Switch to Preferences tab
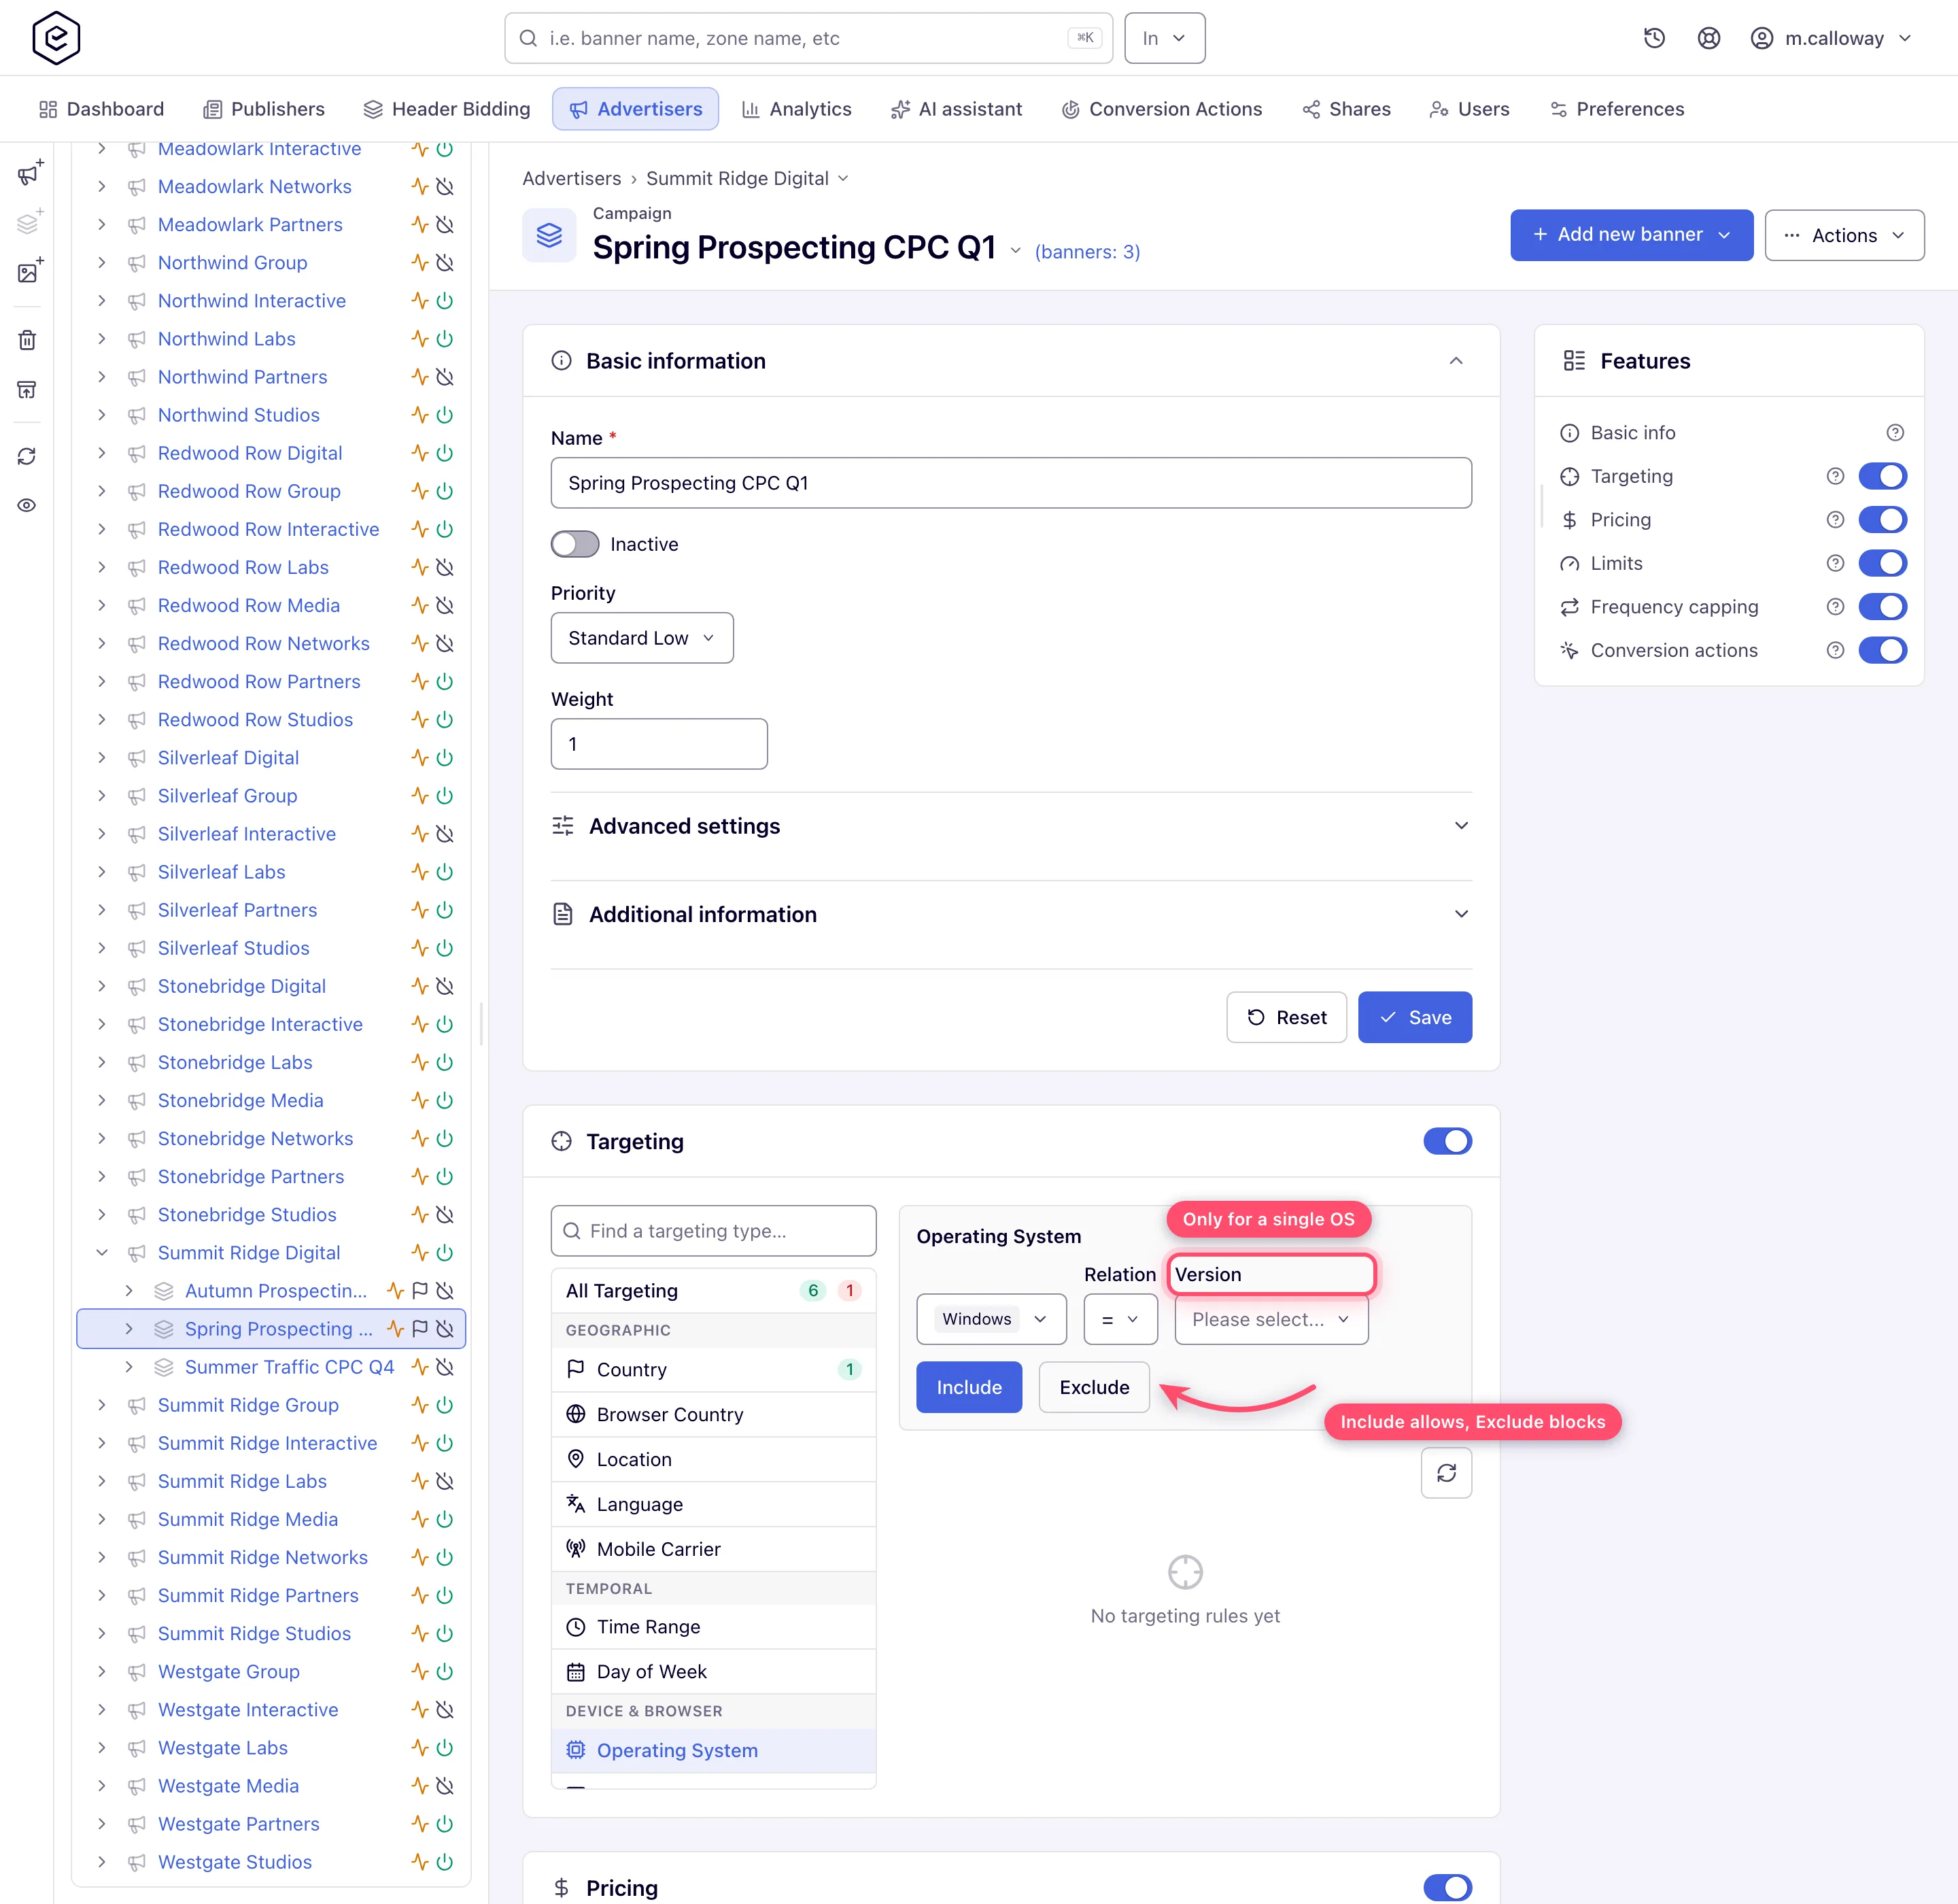1958x1904 pixels. (x=1616, y=109)
